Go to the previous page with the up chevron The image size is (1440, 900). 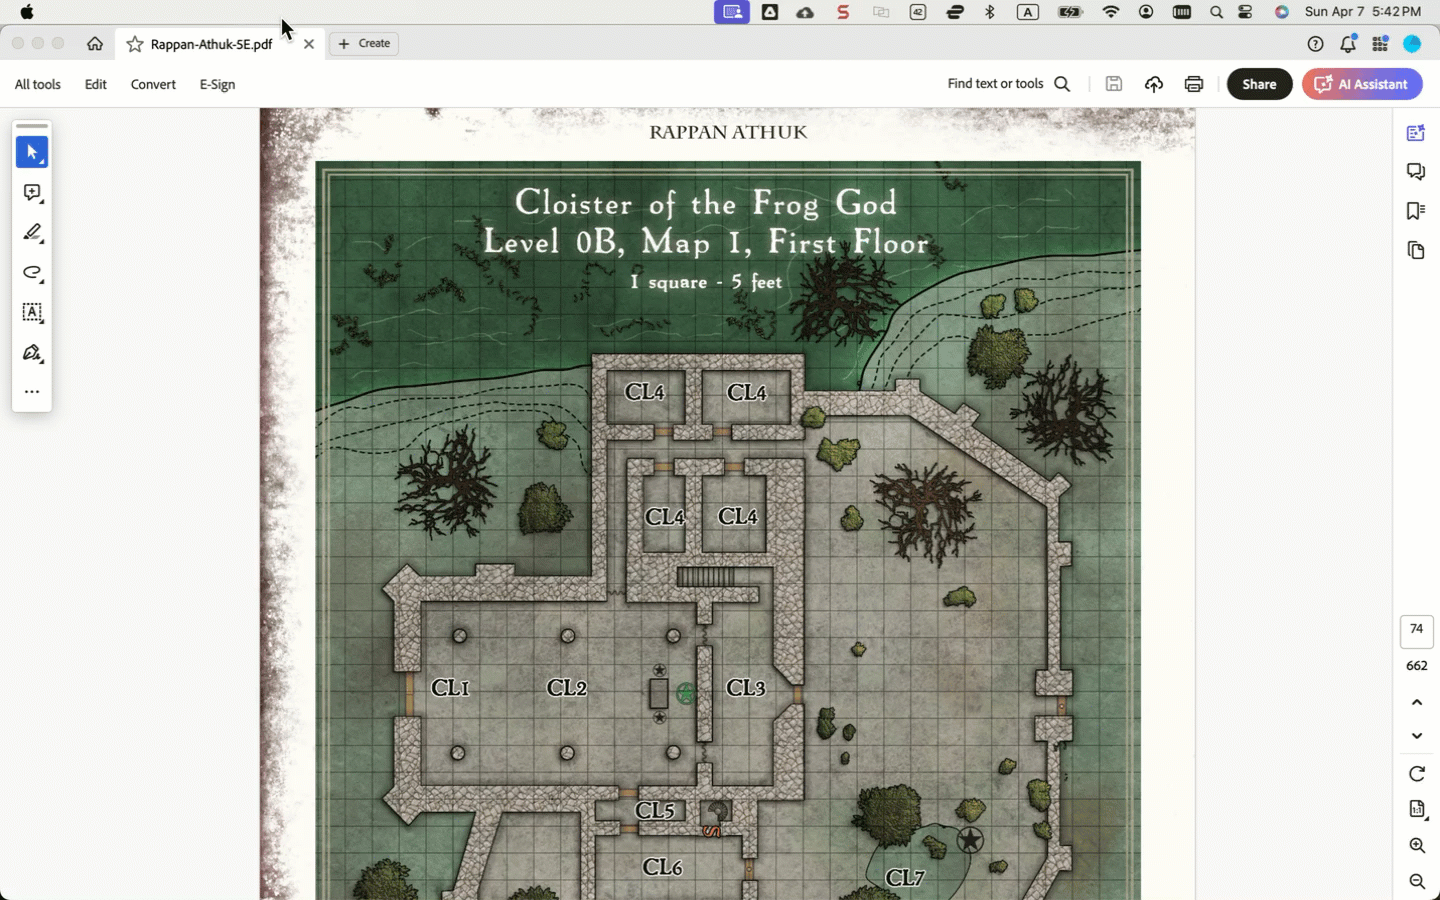pos(1417,702)
